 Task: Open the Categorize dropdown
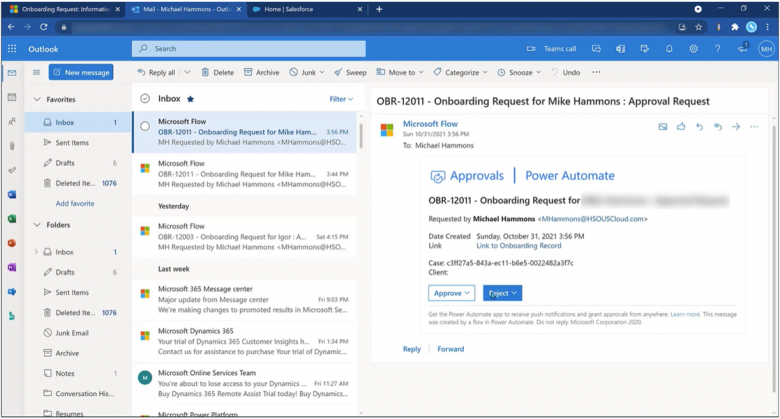[460, 73]
